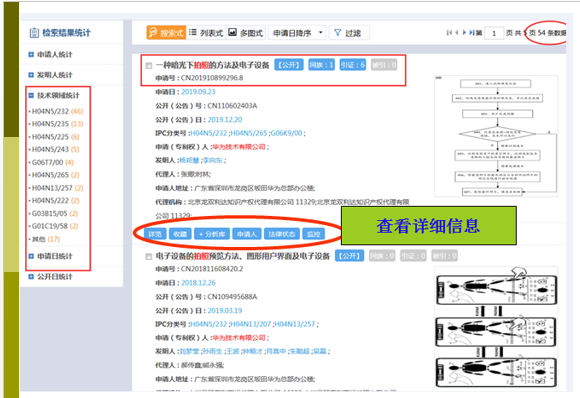Open drawing thumbnail of second patent

[x=496, y=327]
